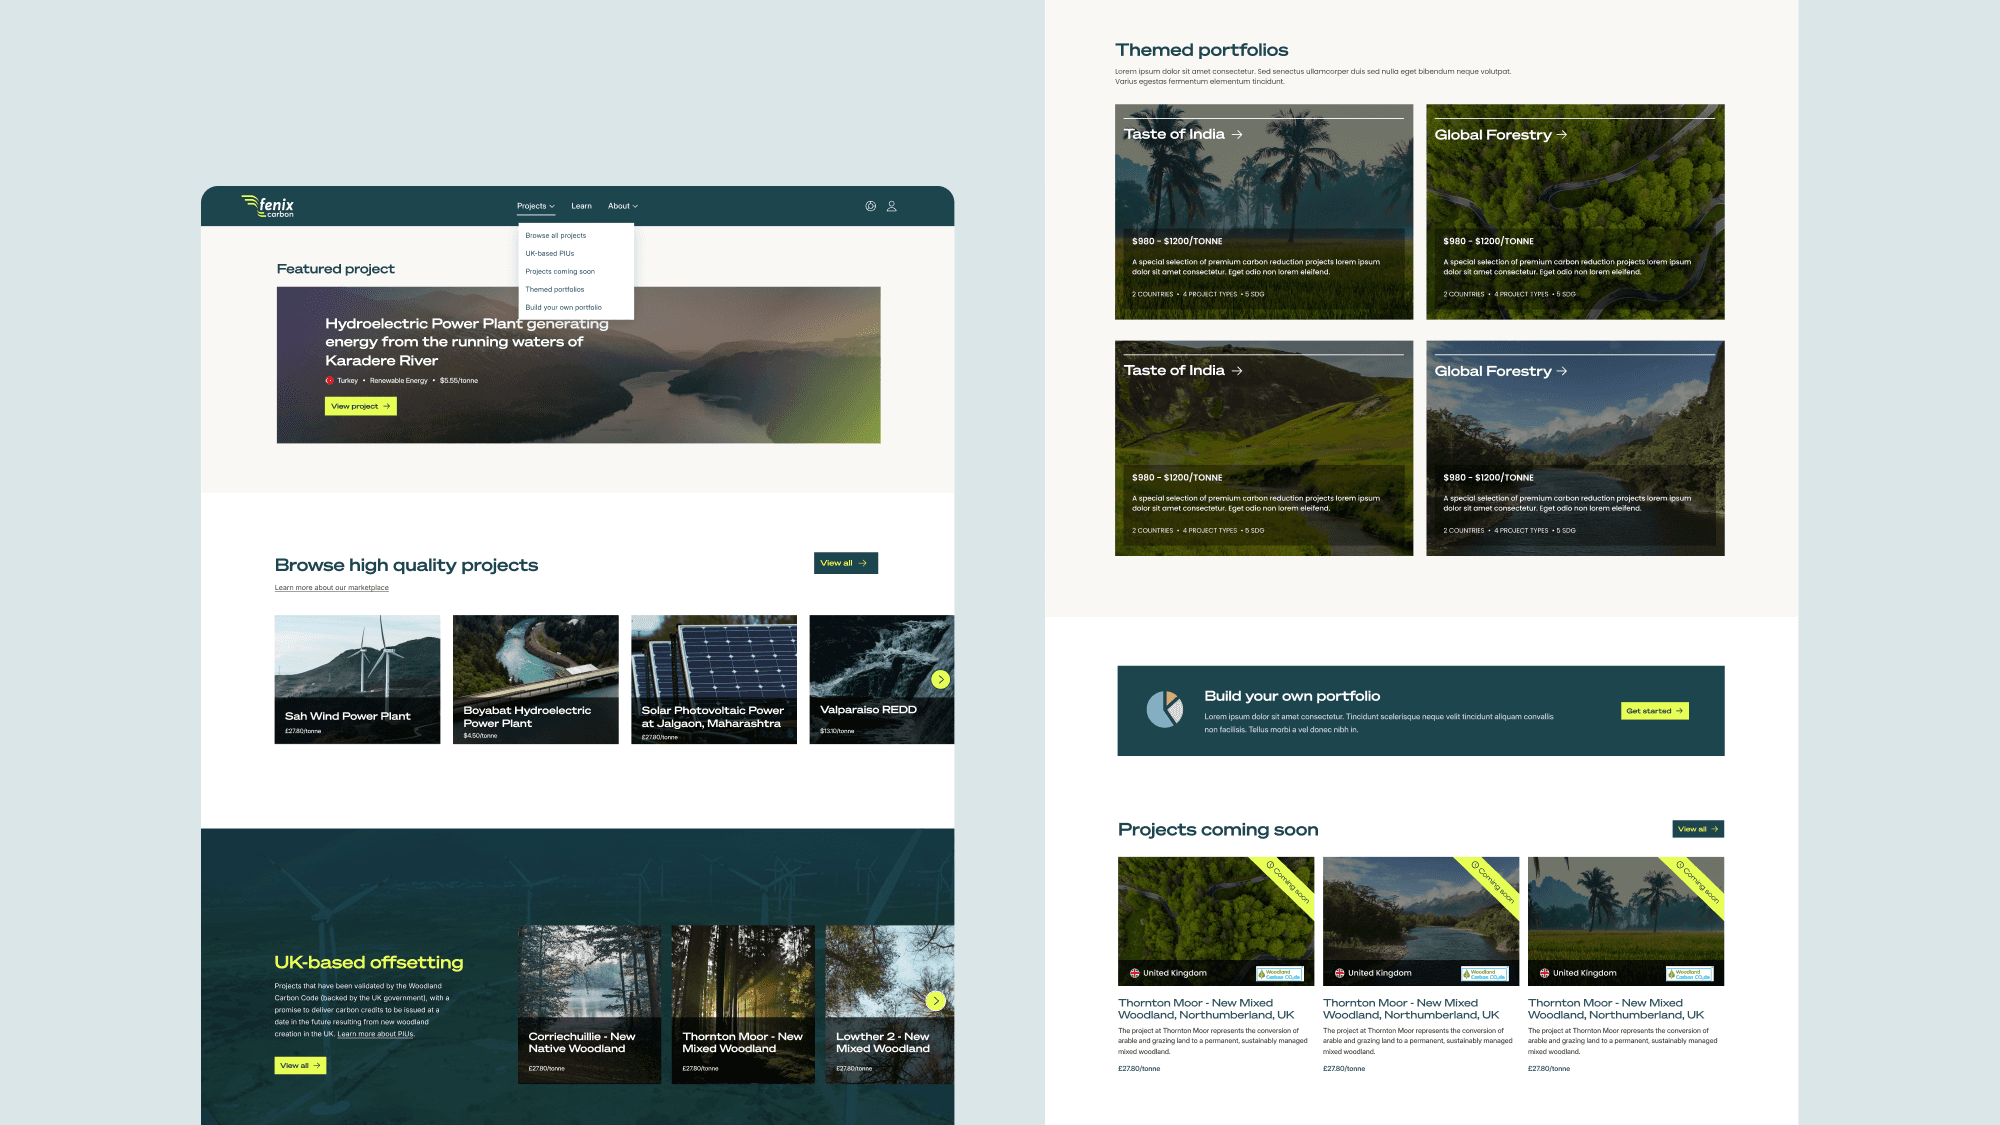Choose the UK-based PIUs menu item
2000x1125 pixels.
tap(550, 254)
